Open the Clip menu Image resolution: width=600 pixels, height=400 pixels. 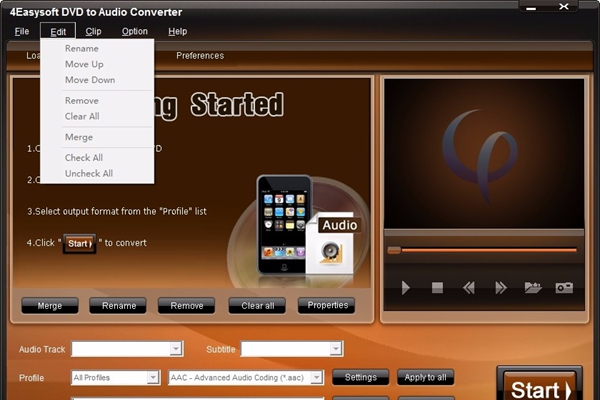(93, 31)
